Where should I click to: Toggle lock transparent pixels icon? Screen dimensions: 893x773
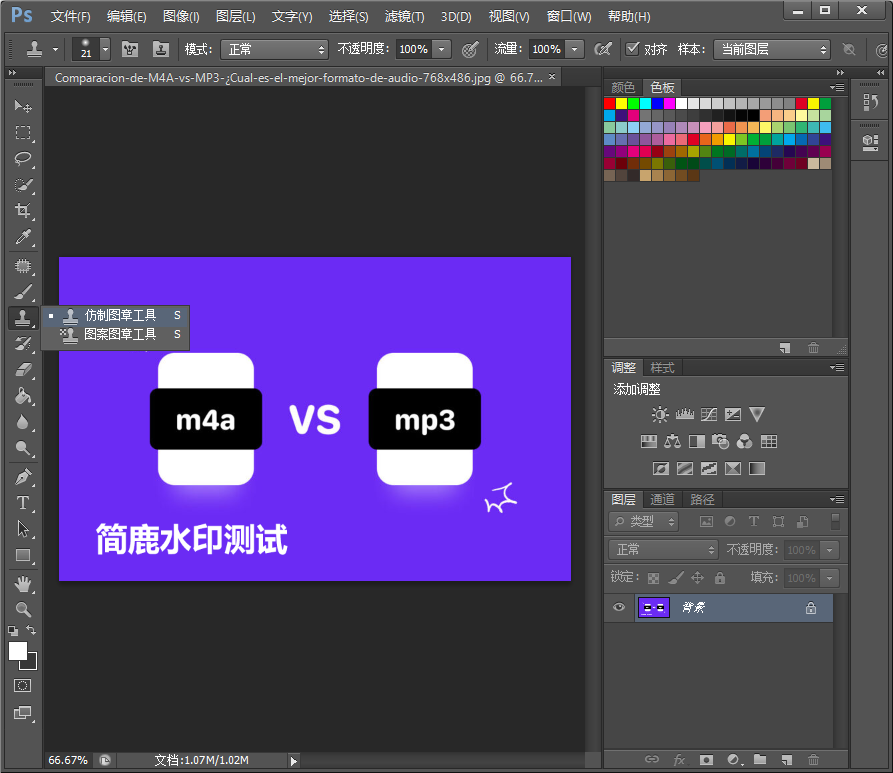[x=653, y=578]
